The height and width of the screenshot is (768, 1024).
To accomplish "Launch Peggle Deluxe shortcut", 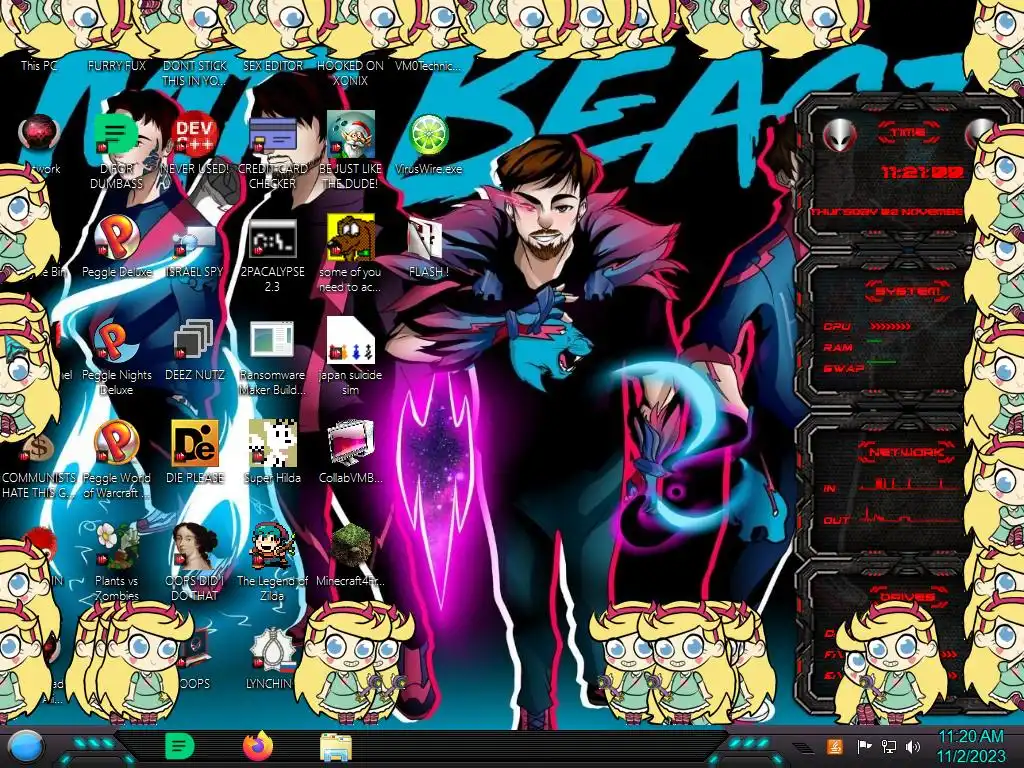I will (x=116, y=238).
